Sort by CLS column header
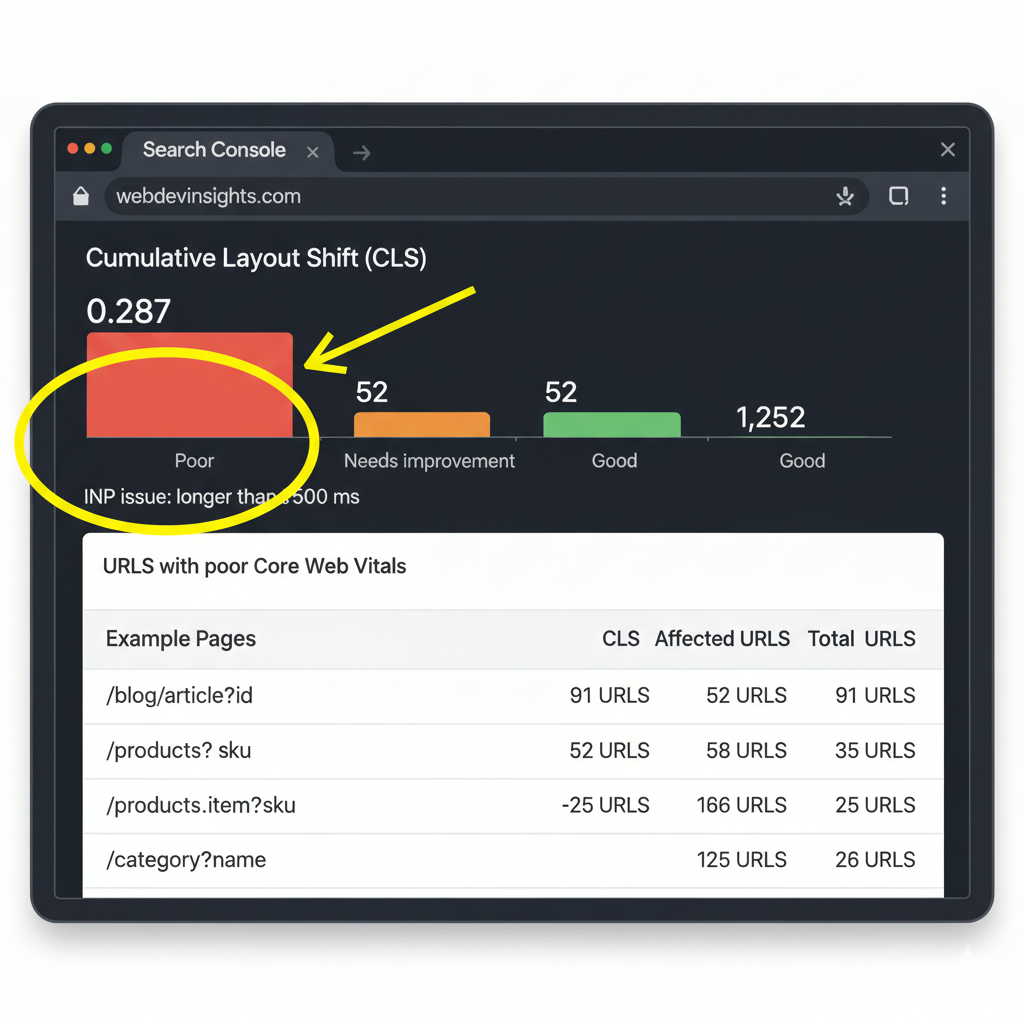The image size is (1024, 1024). click(x=620, y=638)
